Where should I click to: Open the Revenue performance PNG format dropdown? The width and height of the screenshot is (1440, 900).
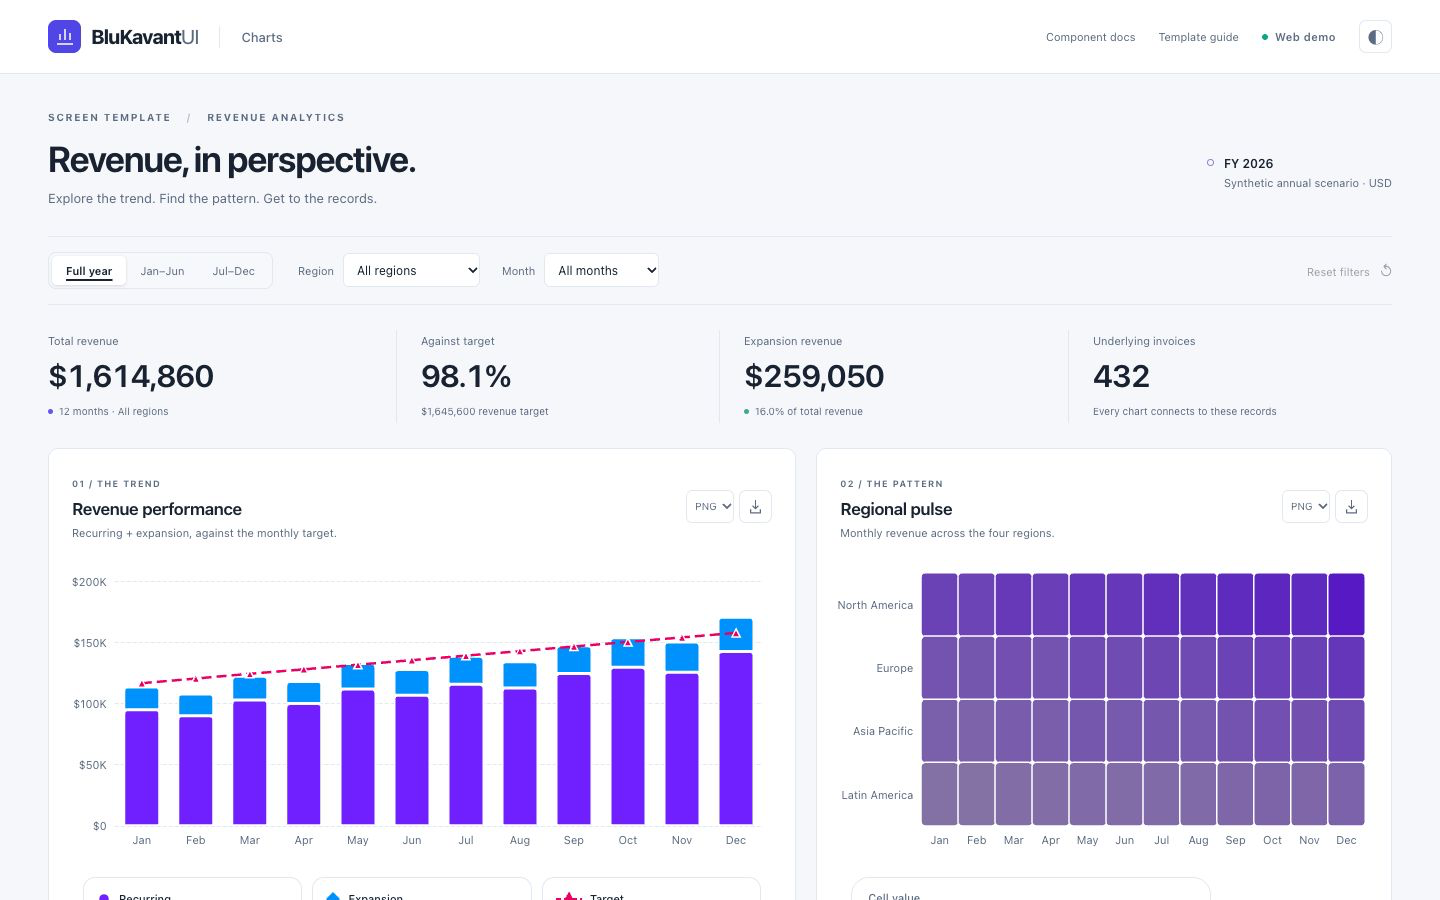pyautogui.click(x=710, y=507)
